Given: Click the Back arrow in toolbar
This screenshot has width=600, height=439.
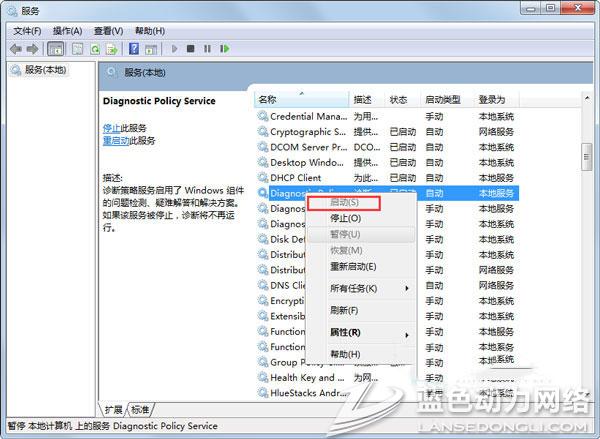Looking at the screenshot, I should 15,48.
